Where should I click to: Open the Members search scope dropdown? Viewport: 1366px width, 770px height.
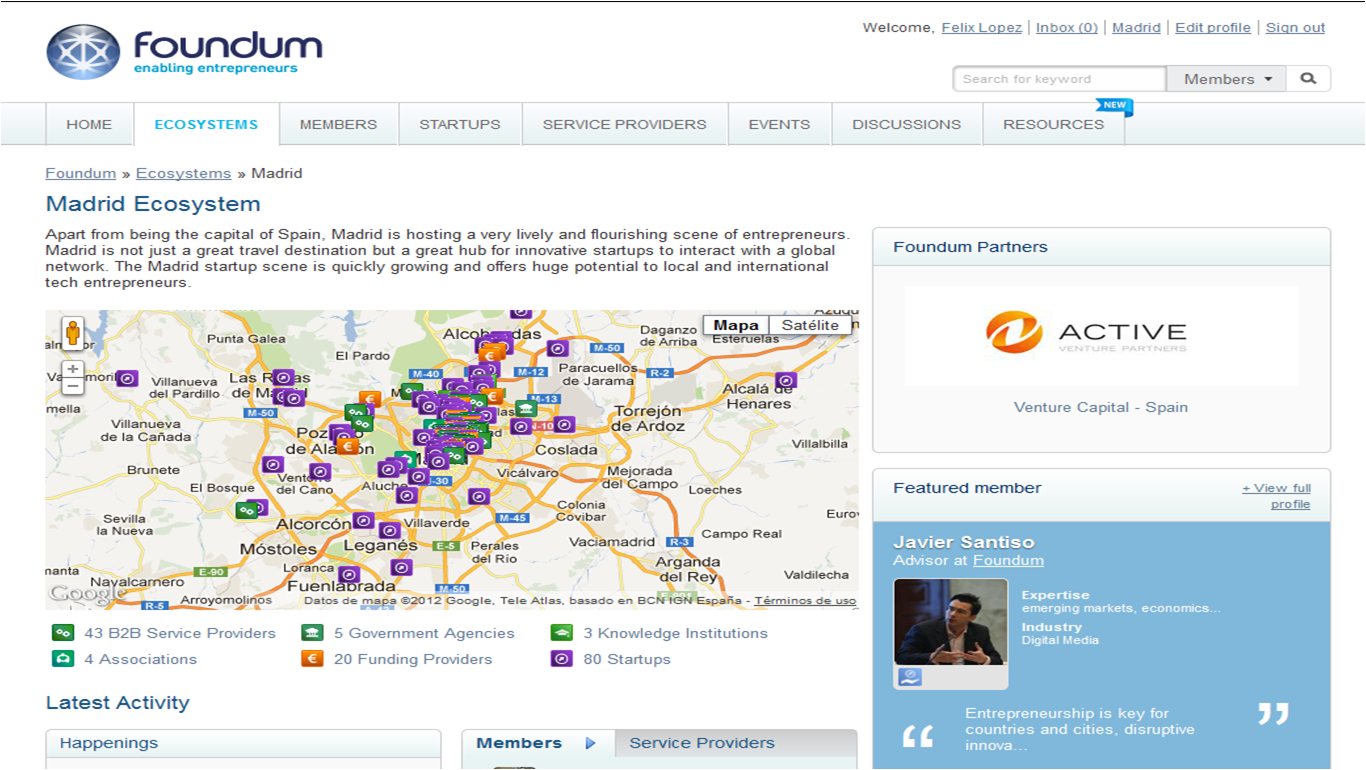pyautogui.click(x=1226, y=79)
